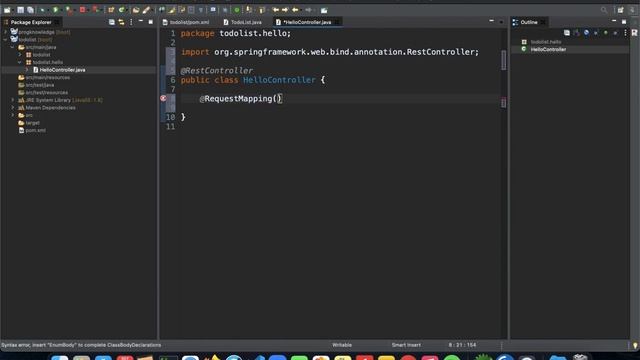Toggle Hide Local Types green dot in Outline
The image size is (640, 360).
click(x=606, y=33)
